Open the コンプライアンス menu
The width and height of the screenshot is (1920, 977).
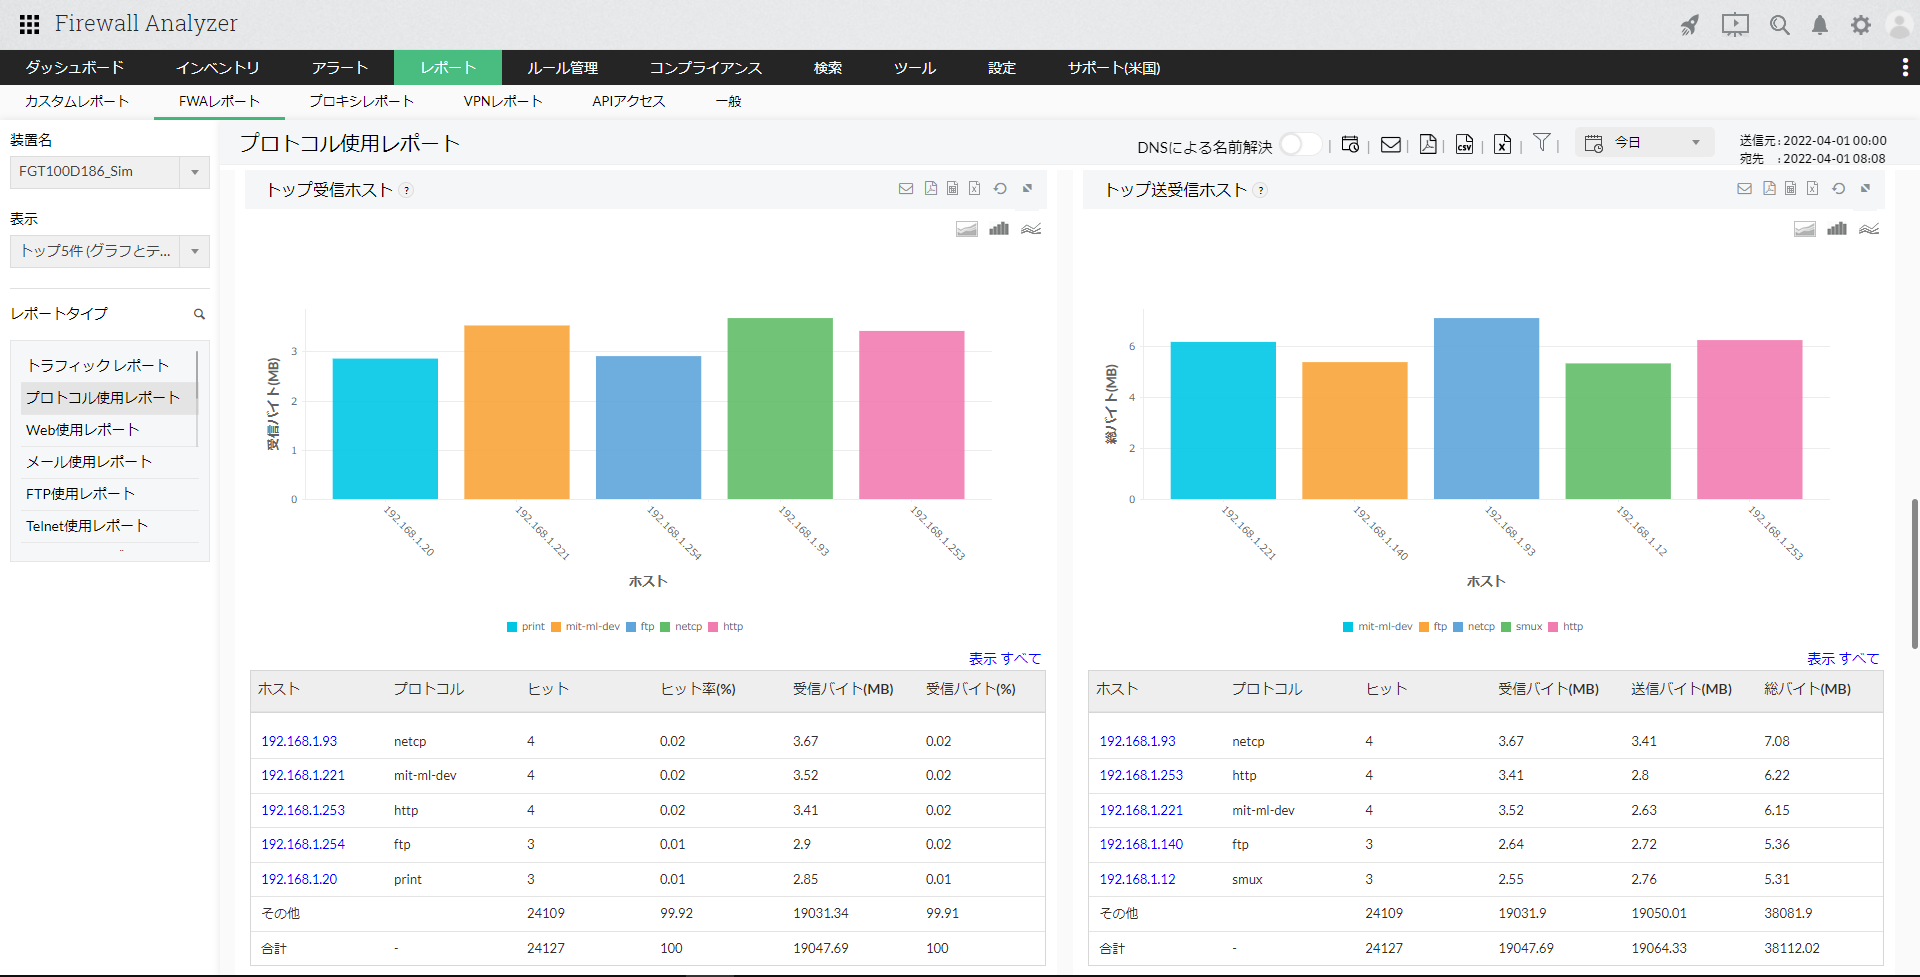coord(705,68)
